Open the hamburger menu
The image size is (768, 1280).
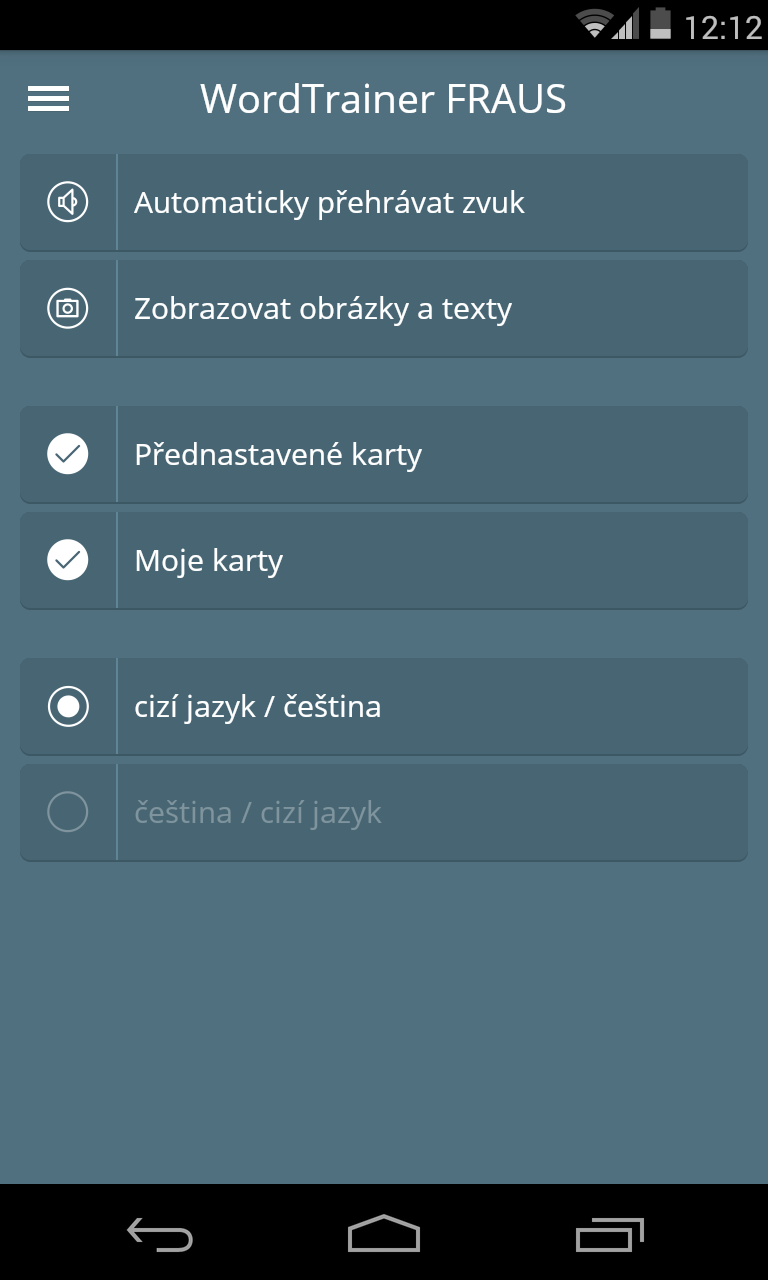pyautogui.click(x=48, y=99)
